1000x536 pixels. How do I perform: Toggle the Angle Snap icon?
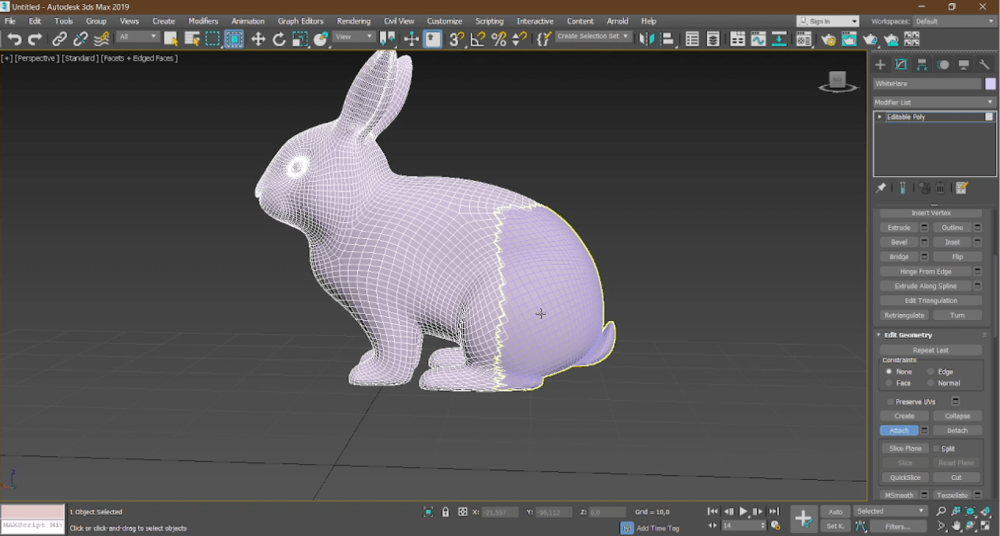[x=477, y=40]
